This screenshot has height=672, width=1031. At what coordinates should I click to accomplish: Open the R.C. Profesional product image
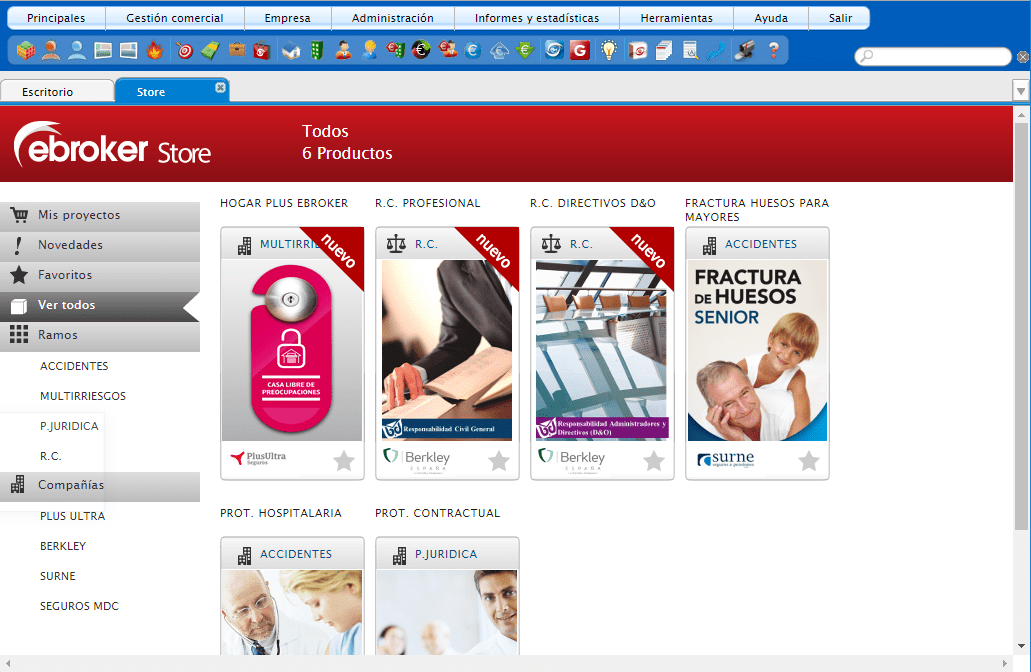(x=447, y=350)
